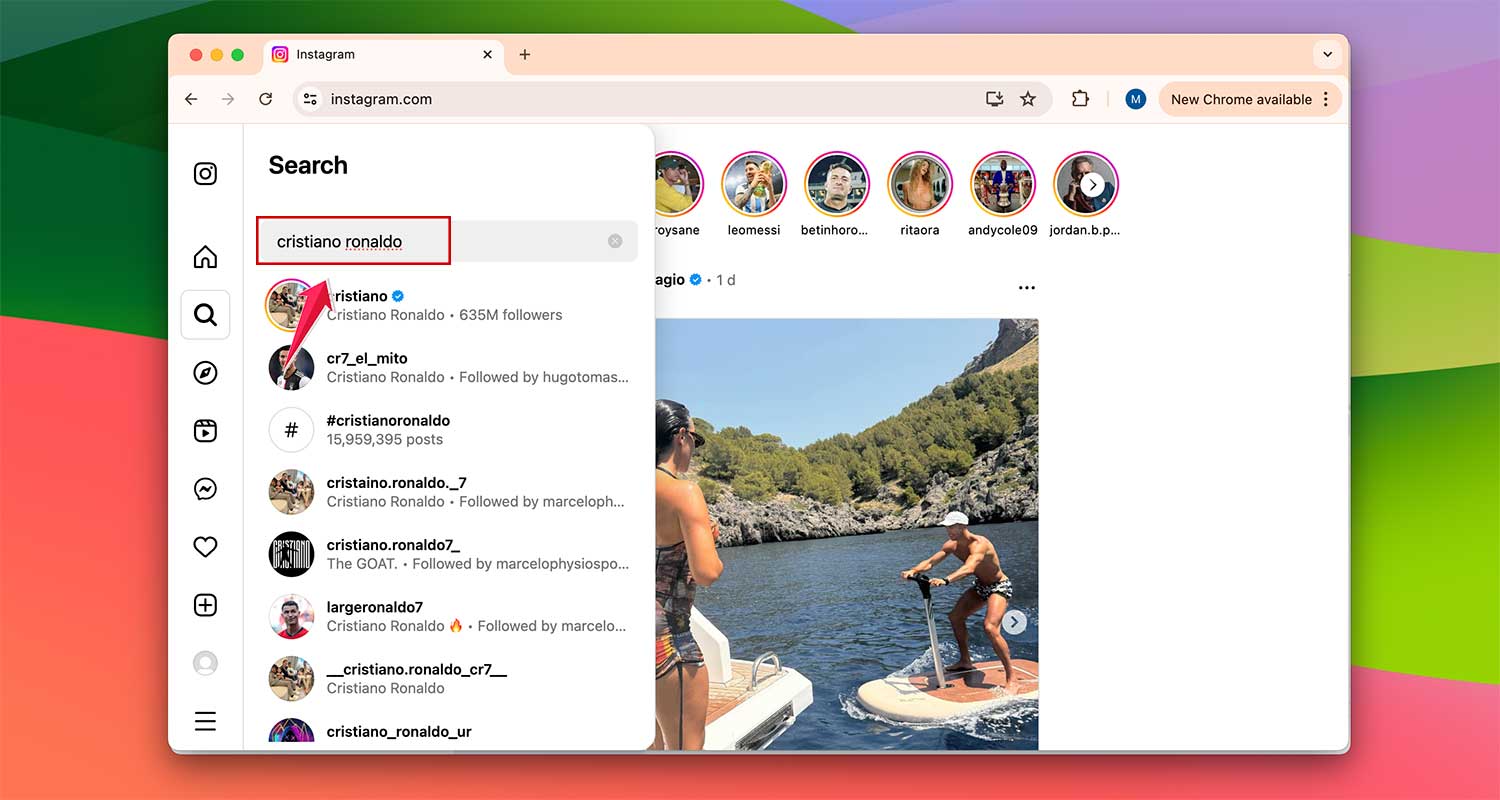Image resolution: width=1500 pixels, height=800 pixels.
Task: Open the post options three-dot menu
Action: (x=1027, y=287)
